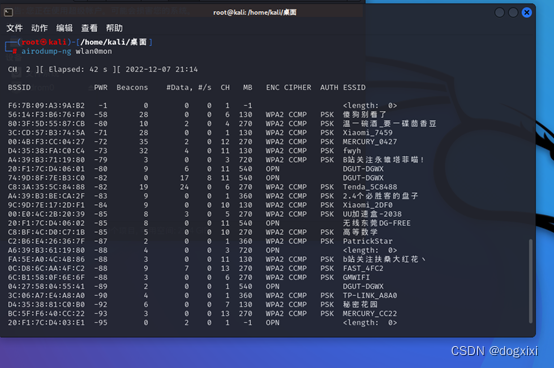Click the PWR column header
Screen dimensions: 554x368
(x=101, y=87)
